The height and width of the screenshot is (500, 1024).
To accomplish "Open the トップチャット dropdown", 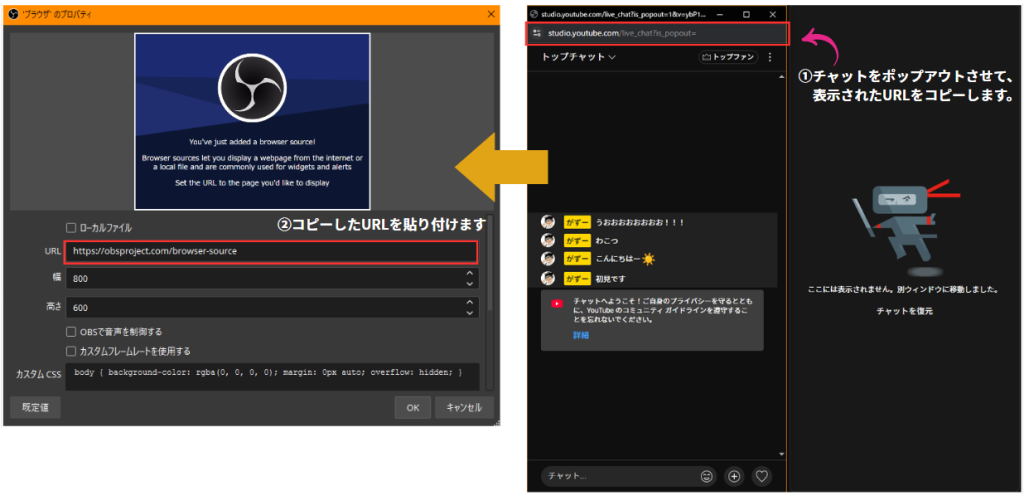I will point(579,57).
